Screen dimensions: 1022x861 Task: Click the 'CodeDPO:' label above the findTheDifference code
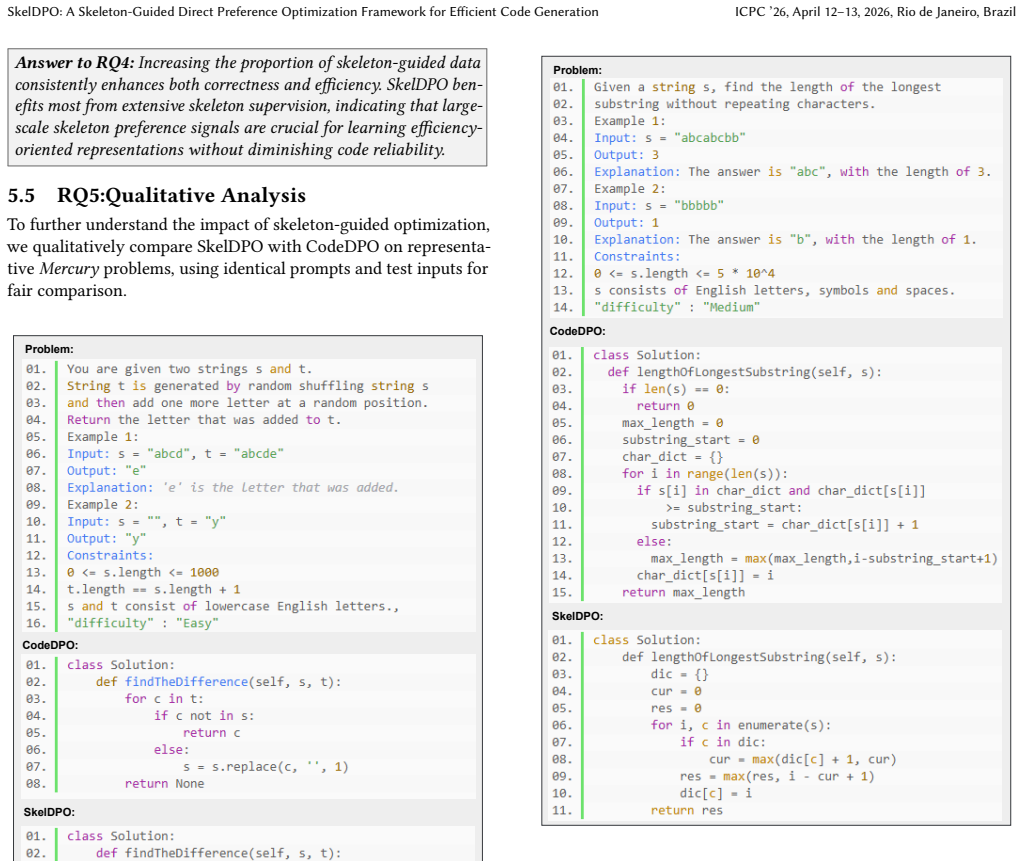(50, 645)
